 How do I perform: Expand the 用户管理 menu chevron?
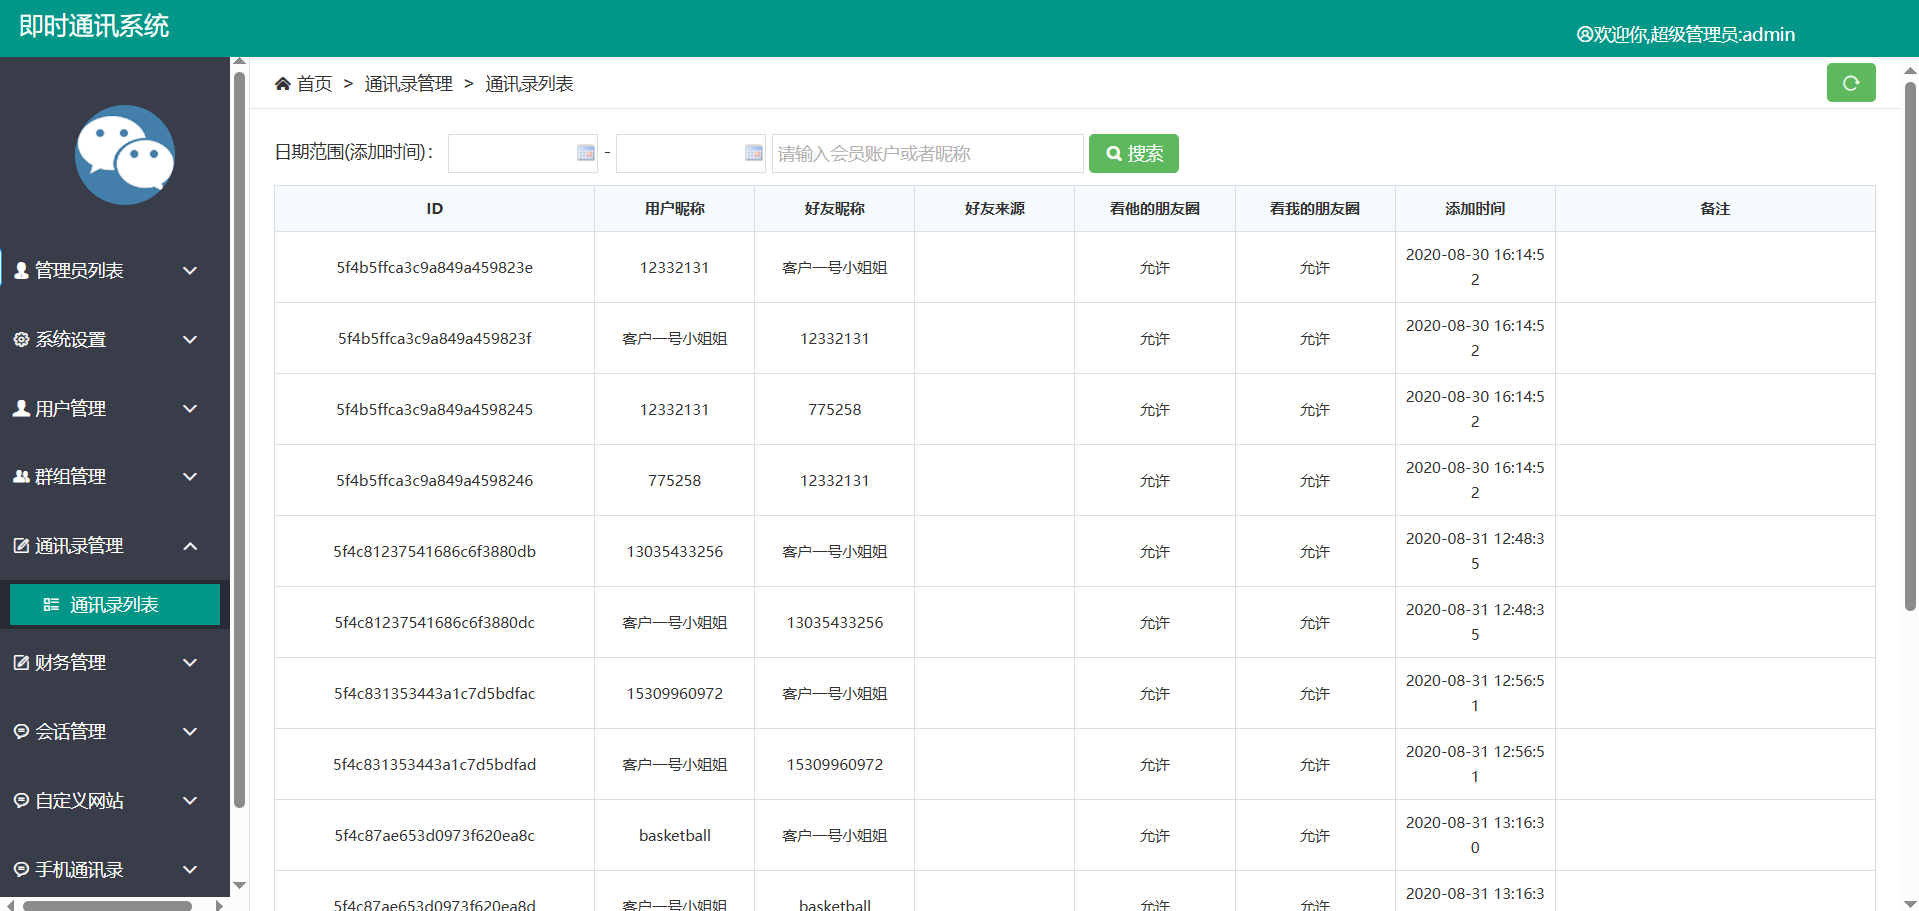pyautogui.click(x=190, y=409)
